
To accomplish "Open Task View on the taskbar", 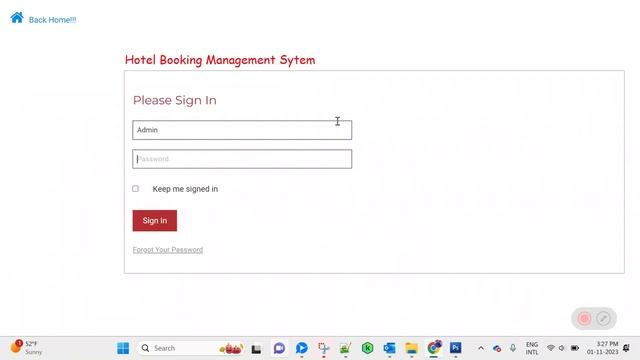I will click(x=256, y=349).
